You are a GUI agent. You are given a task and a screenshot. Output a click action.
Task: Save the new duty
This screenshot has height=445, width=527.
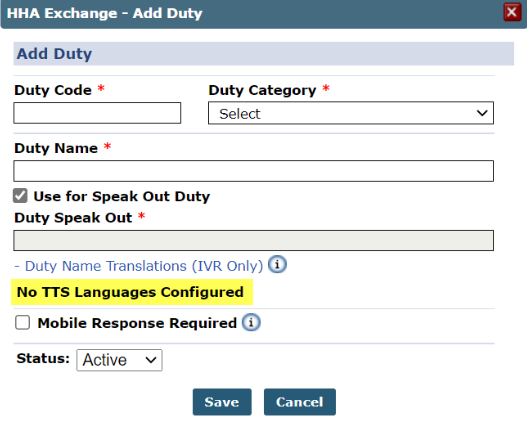(x=222, y=402)
